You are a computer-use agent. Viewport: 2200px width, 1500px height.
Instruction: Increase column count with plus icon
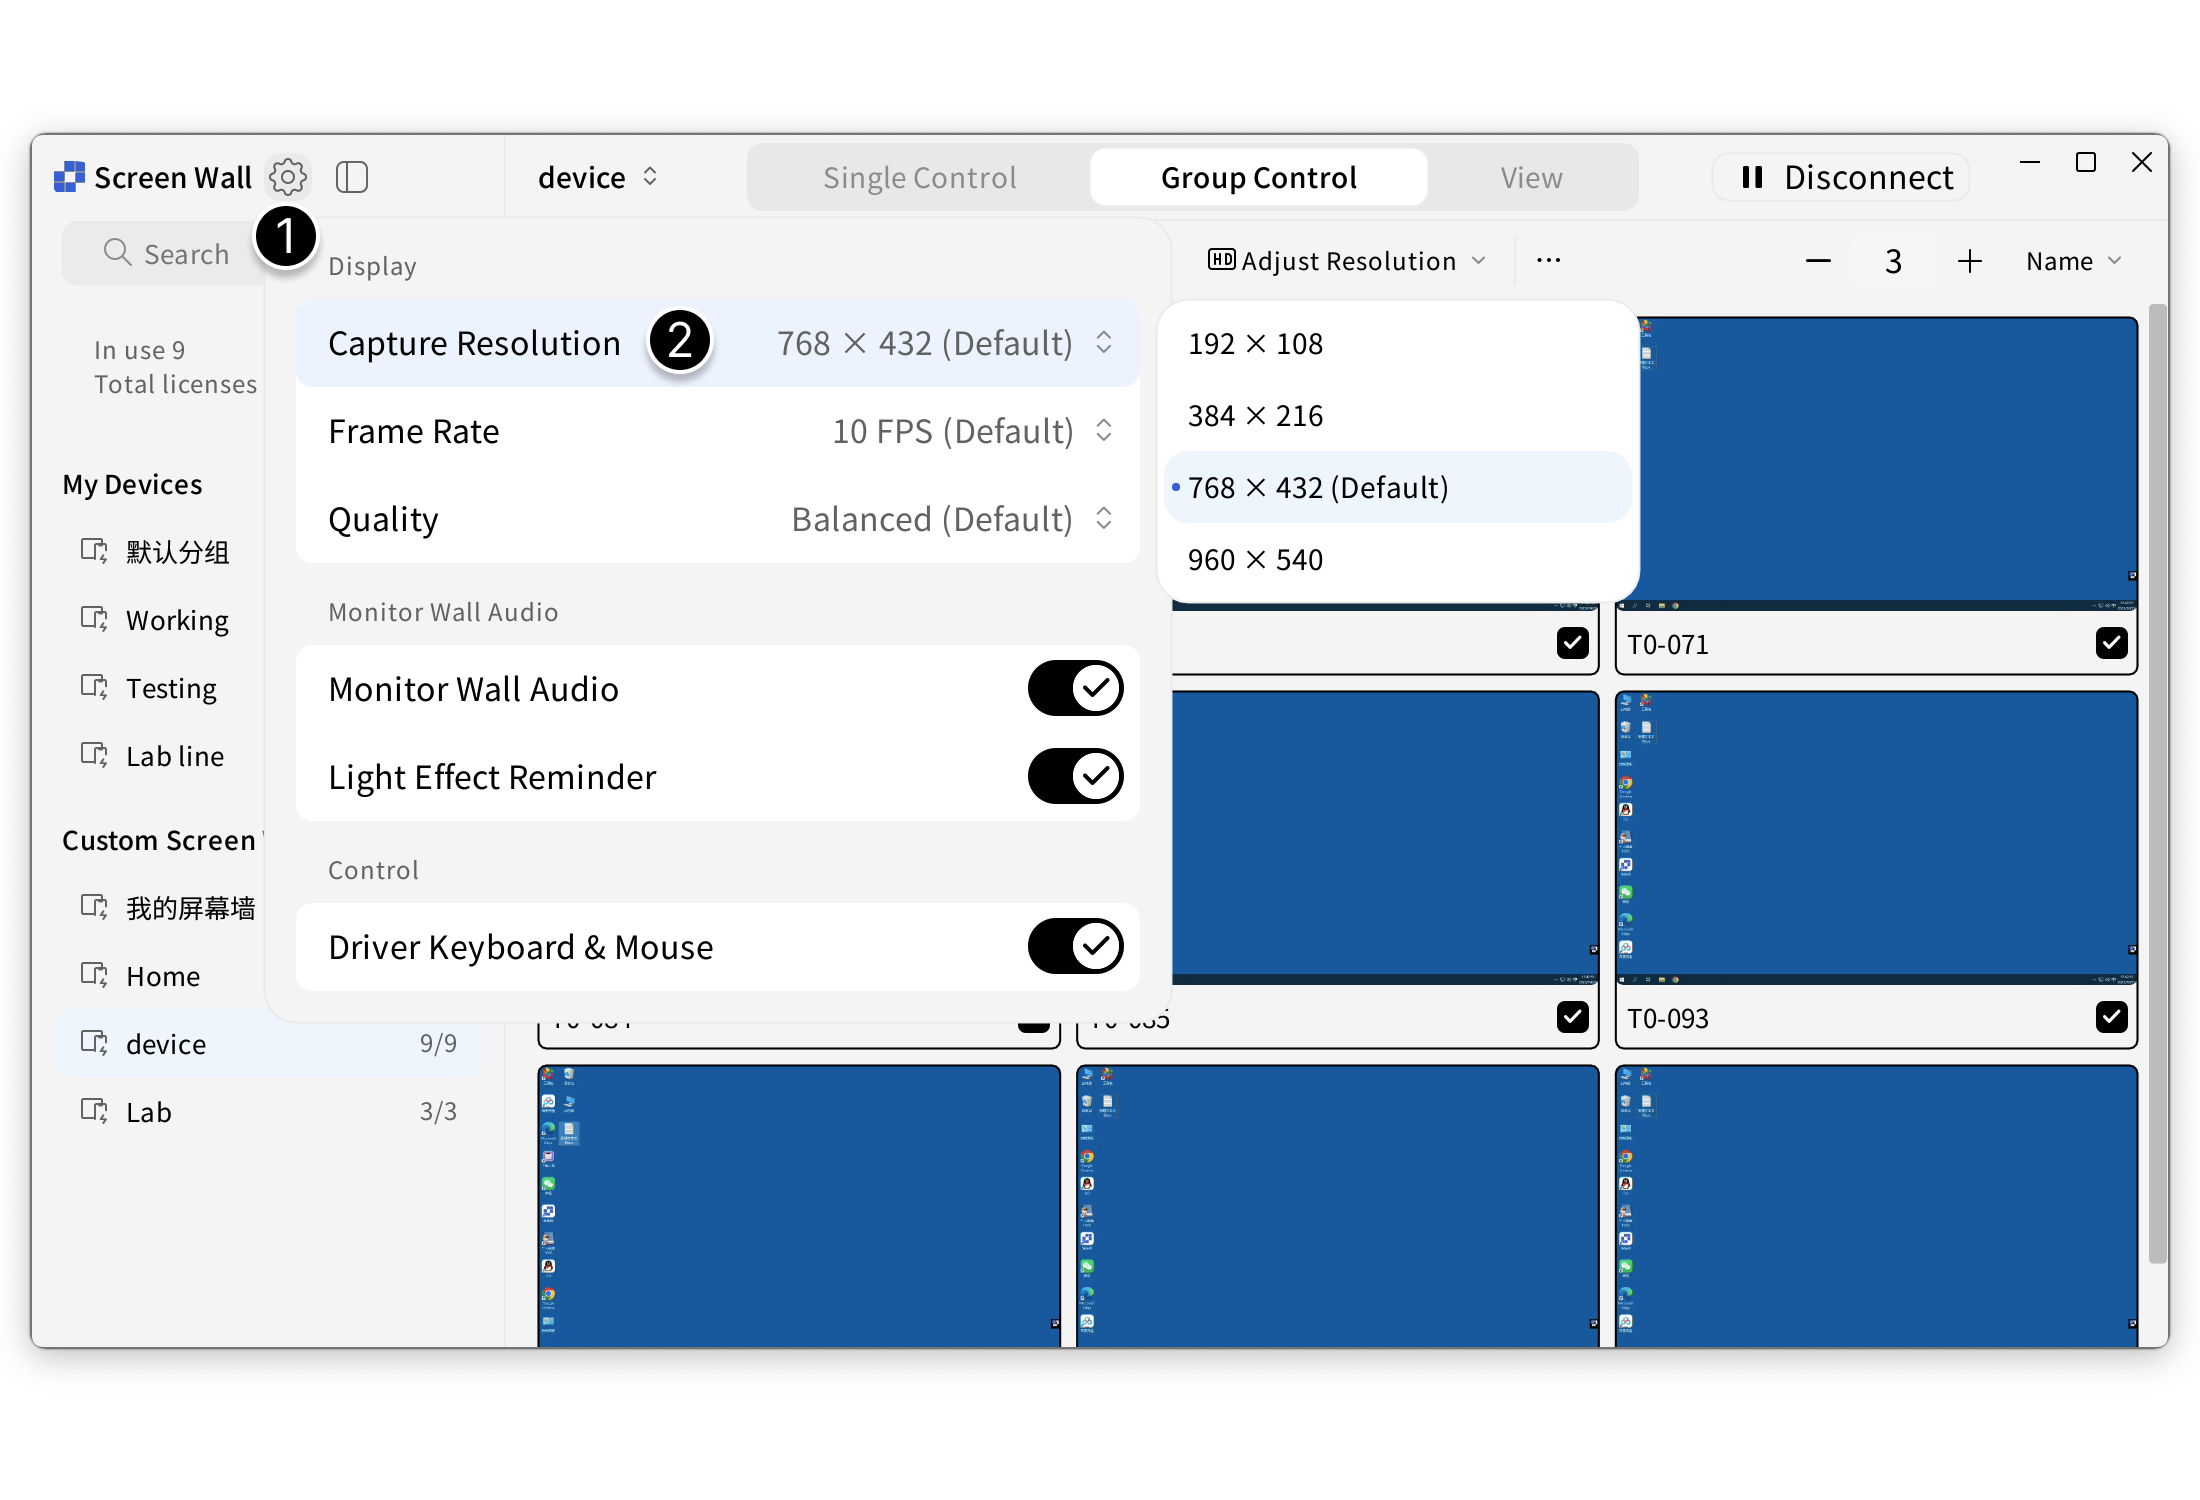pyautogui.click(x=1969, y=261)
